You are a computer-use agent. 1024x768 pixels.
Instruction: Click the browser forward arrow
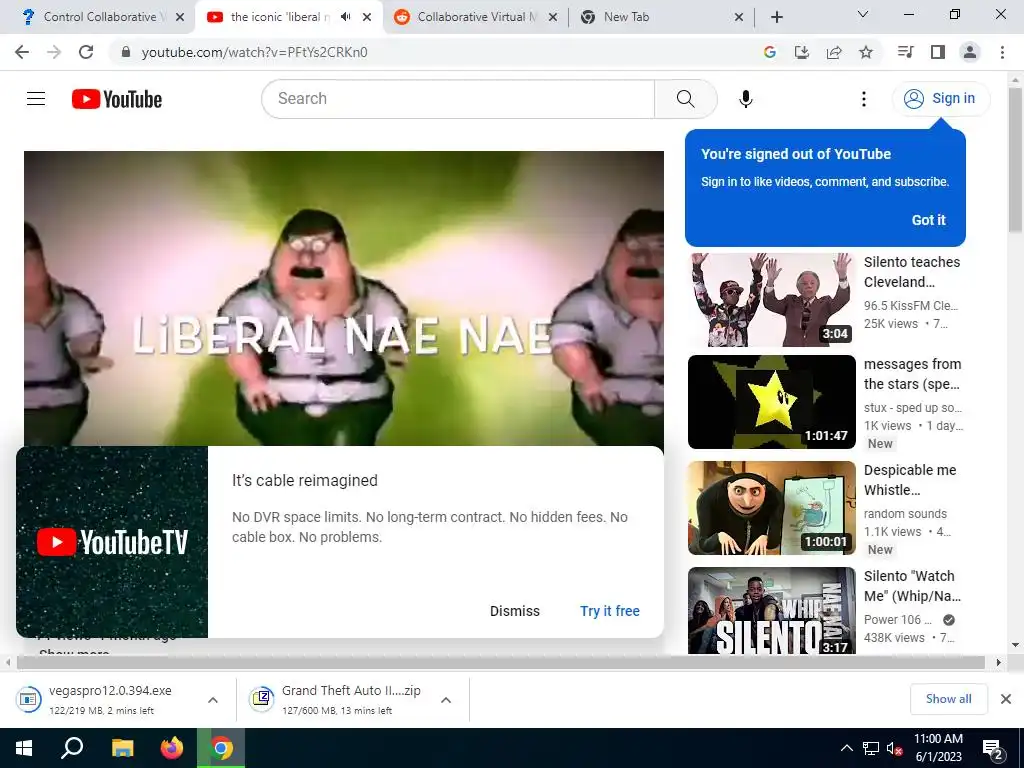tap(54, 52)
